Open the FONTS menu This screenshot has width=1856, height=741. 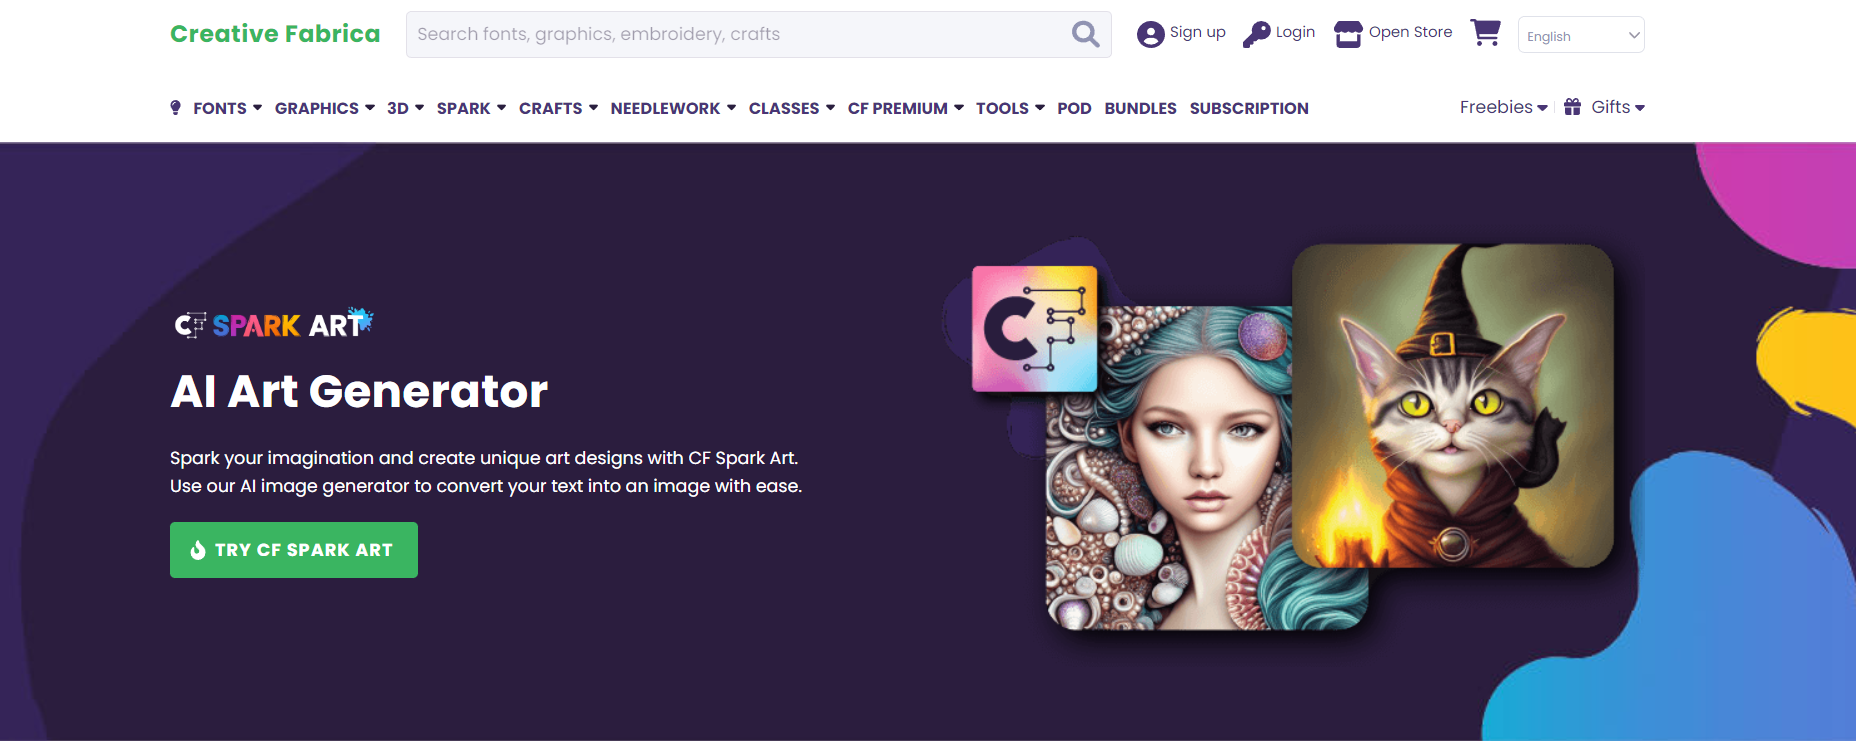[x=220, y=108]
